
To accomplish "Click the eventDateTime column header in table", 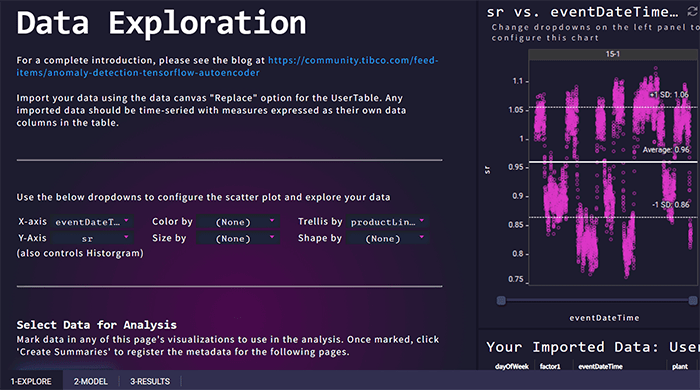I will [x=600, y=366].
